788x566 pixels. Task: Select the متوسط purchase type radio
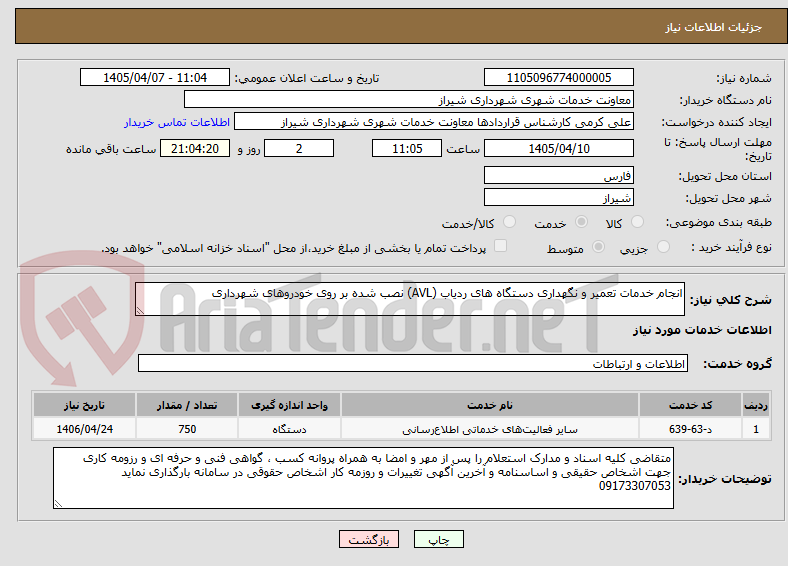click(598, 246)
